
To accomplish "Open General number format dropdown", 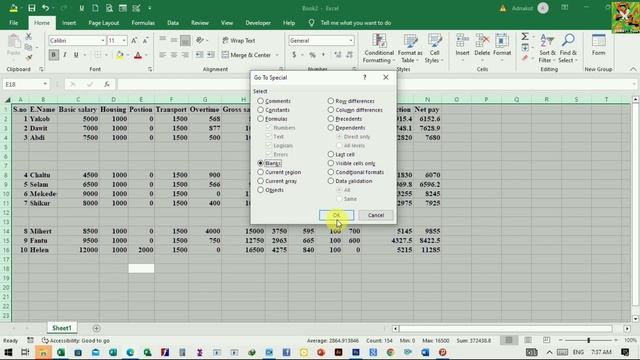I will coord(351,40).
